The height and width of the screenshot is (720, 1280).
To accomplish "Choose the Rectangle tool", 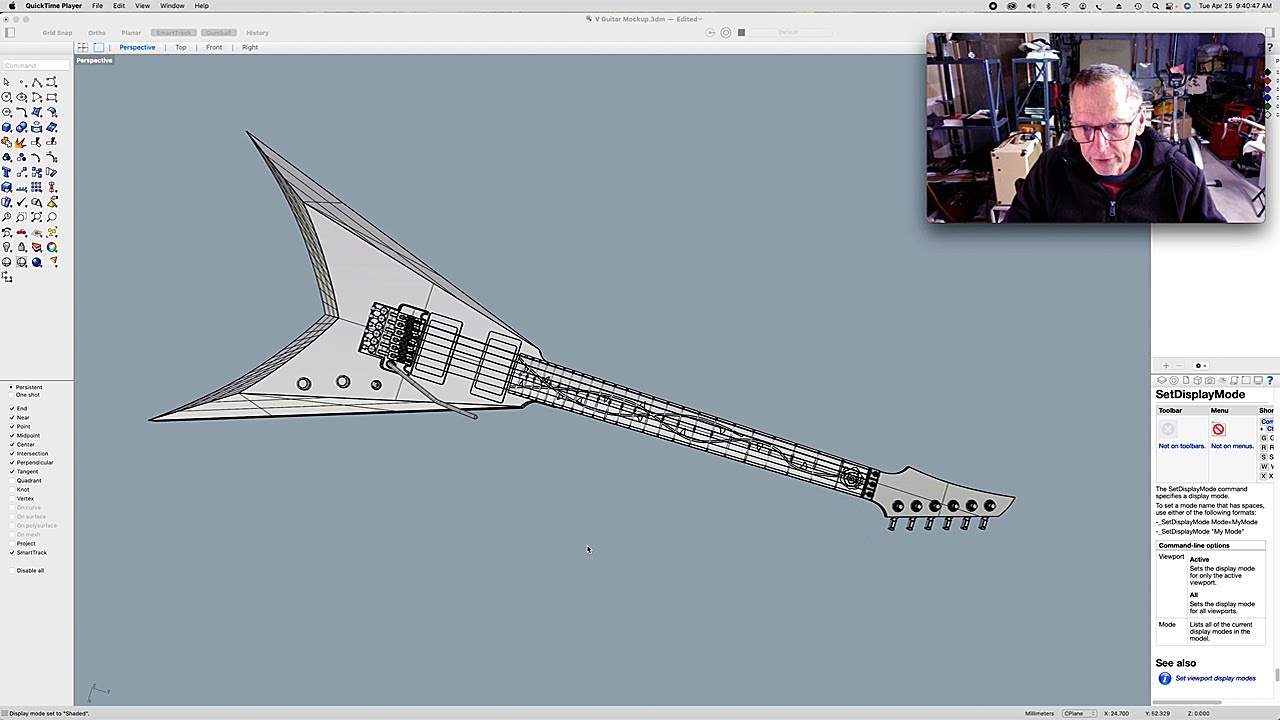I will click(x=51, y=97).
